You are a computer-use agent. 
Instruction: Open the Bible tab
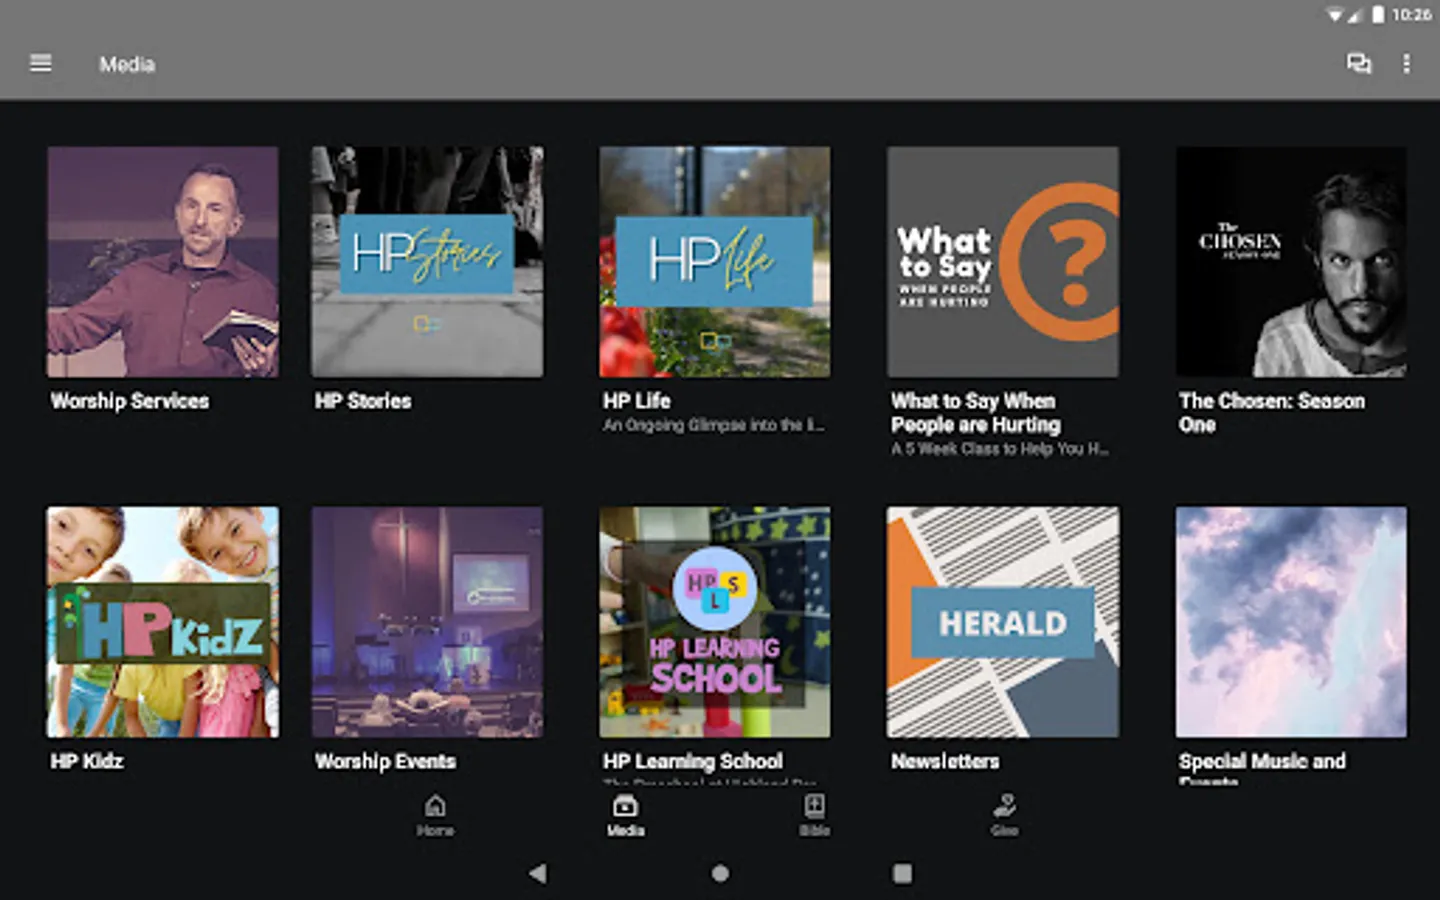(814, 815)
